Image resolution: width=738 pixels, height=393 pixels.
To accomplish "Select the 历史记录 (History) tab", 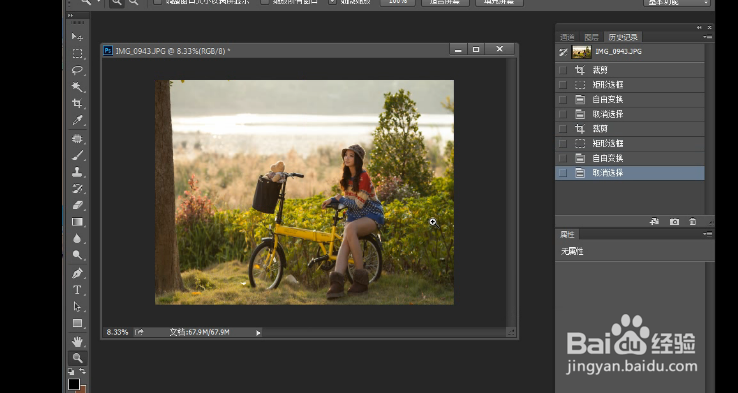I will point(623,37).
